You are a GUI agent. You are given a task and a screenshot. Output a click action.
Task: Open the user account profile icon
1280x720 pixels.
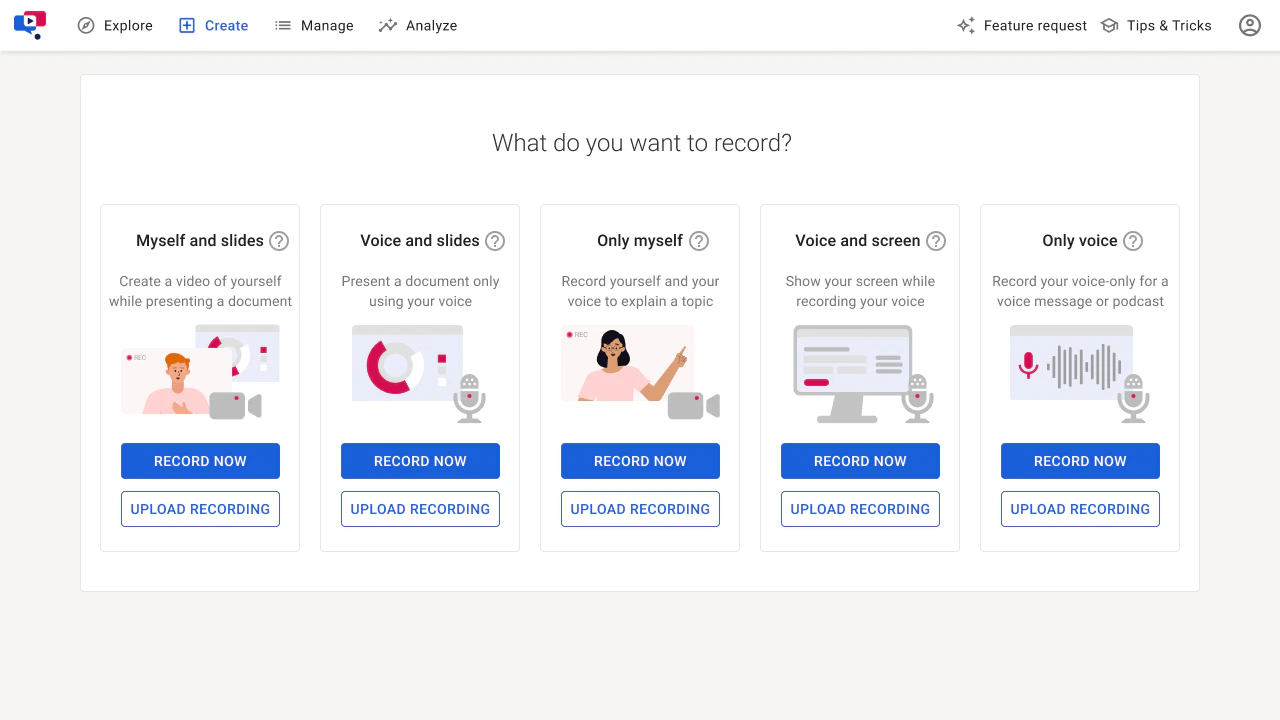1249,26
